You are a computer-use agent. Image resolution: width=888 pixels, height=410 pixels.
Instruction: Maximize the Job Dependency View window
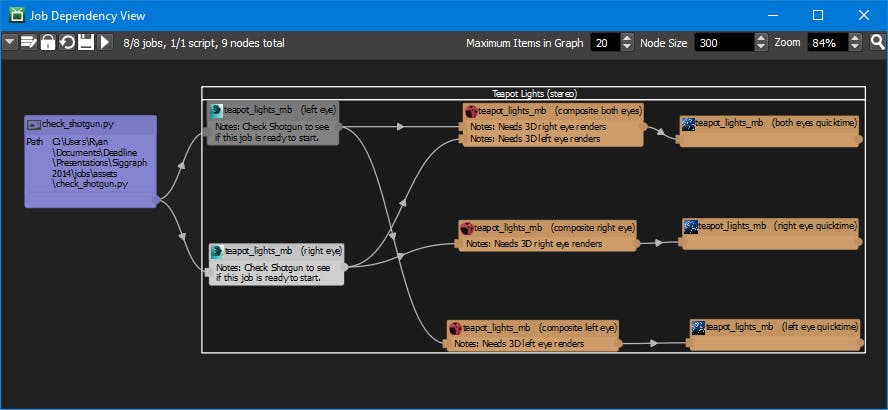[818, 15]
